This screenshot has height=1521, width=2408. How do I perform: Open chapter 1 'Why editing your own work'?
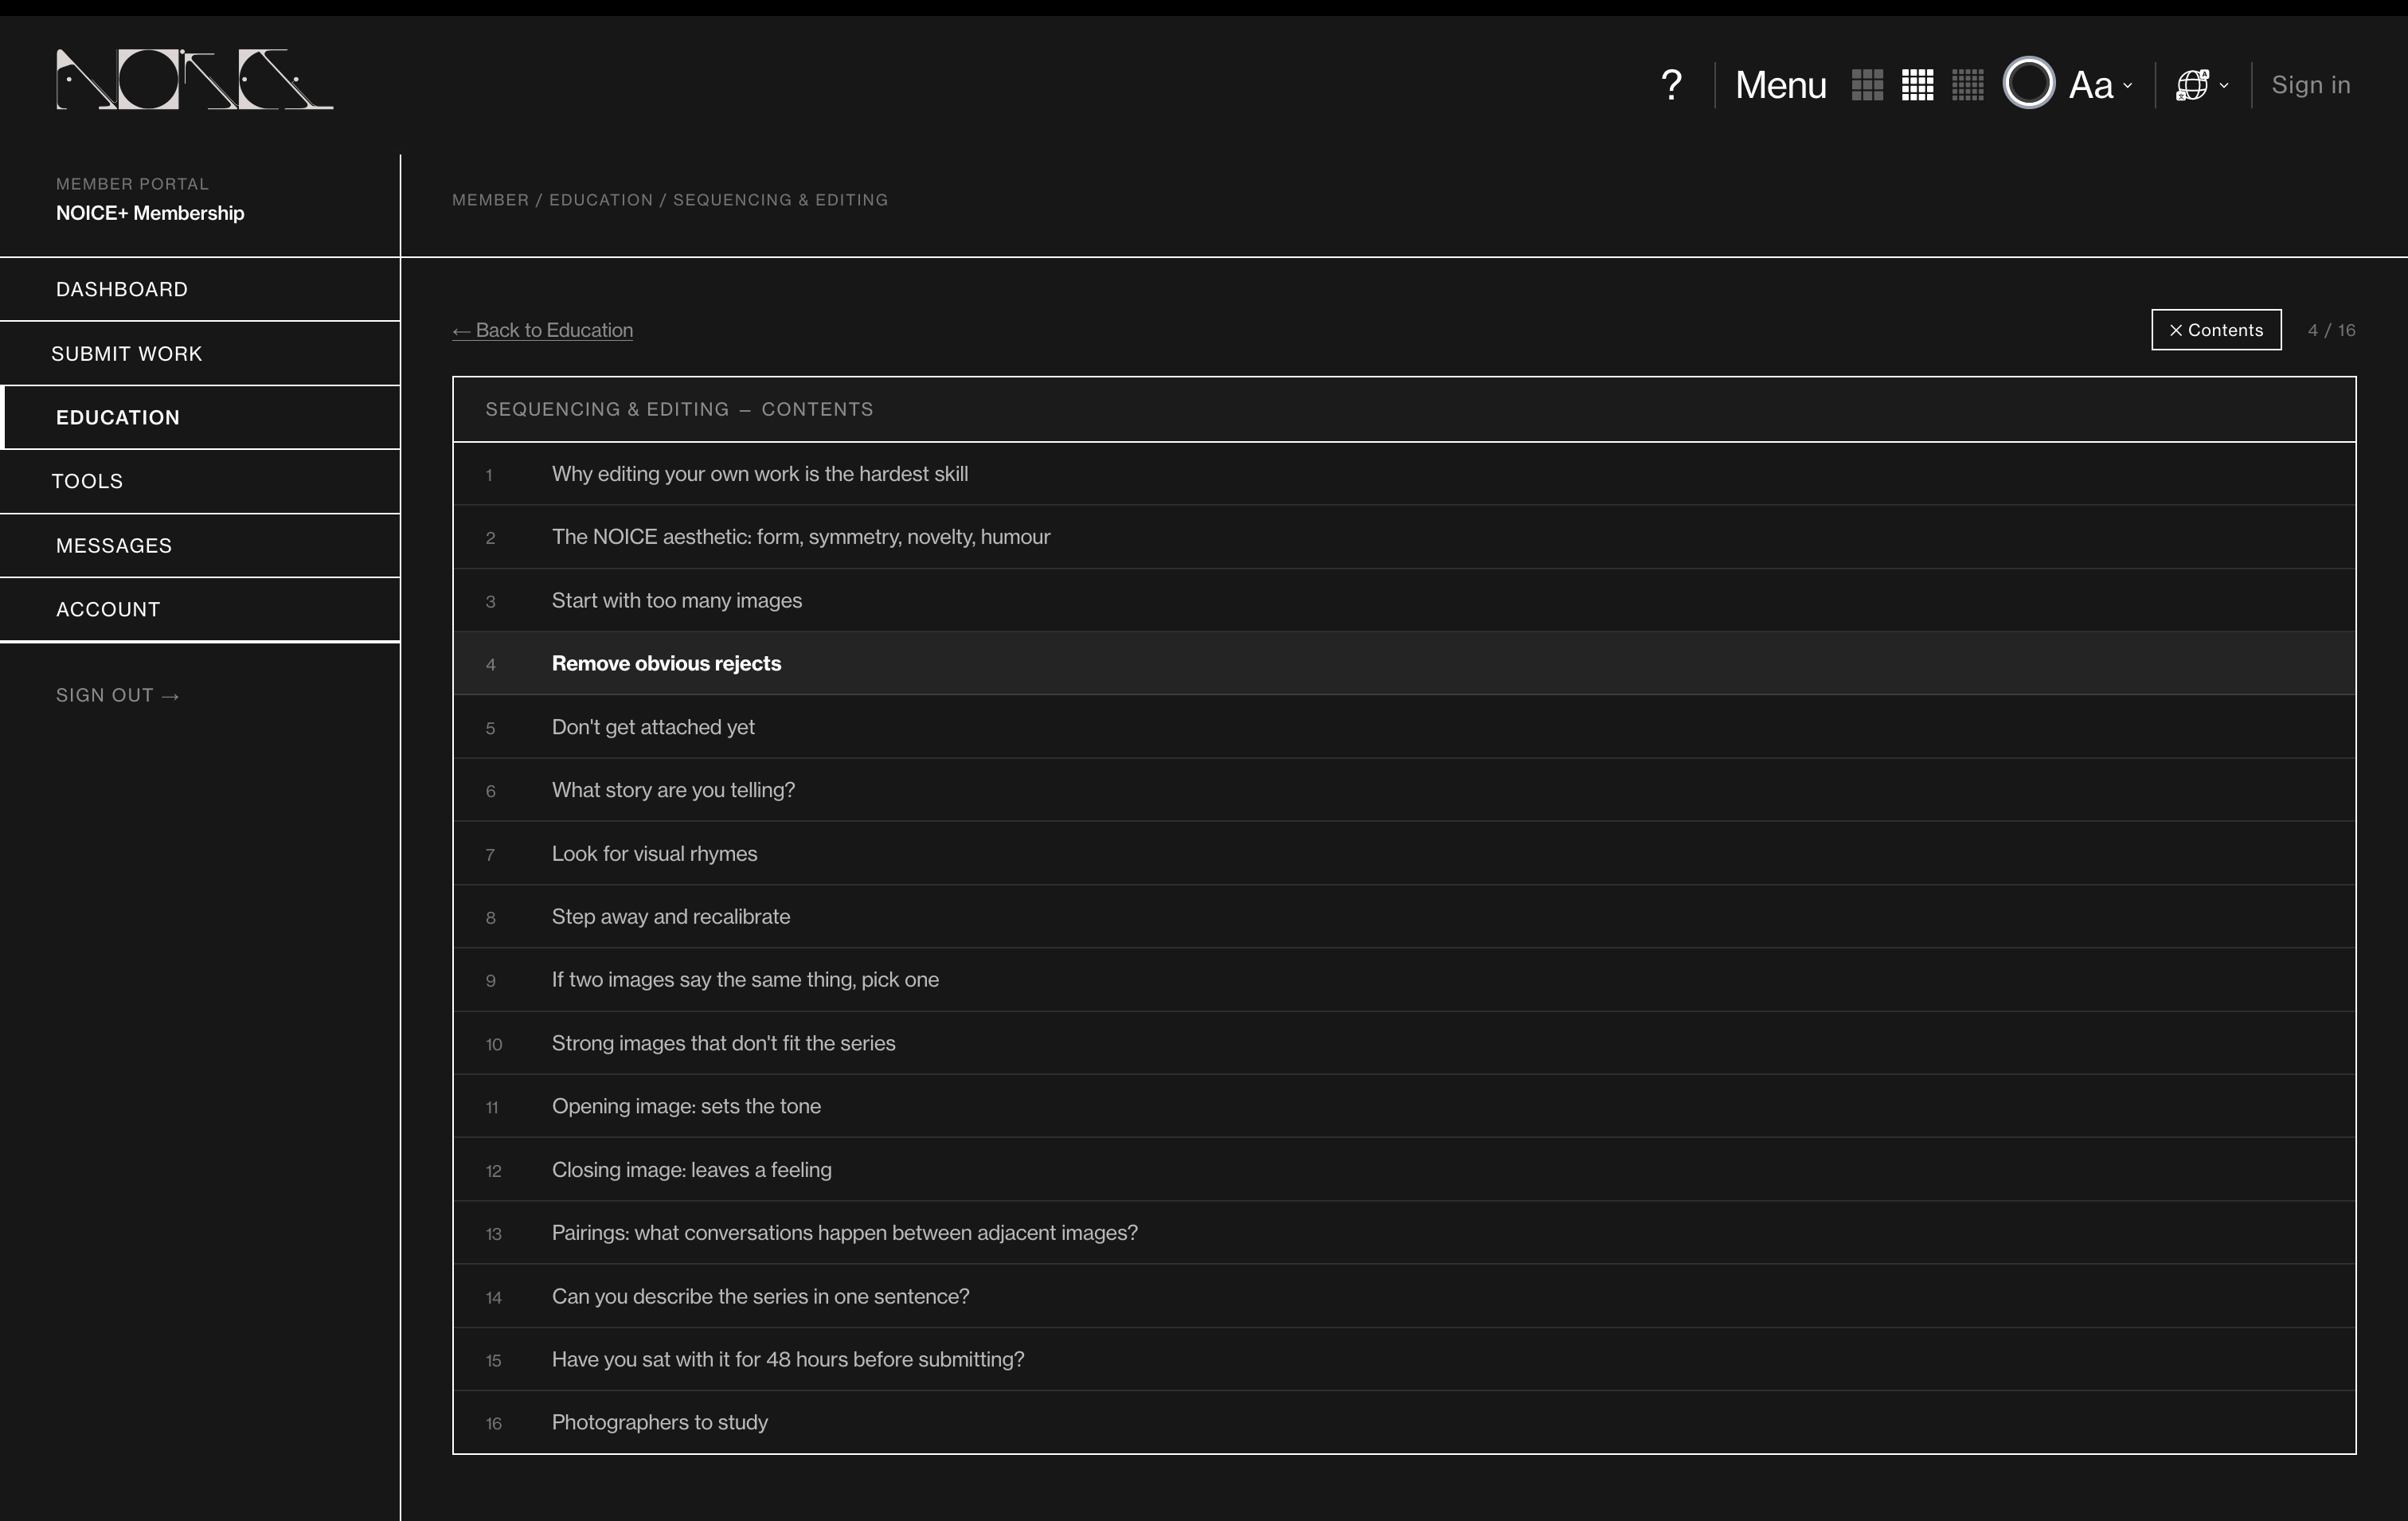1404,474
